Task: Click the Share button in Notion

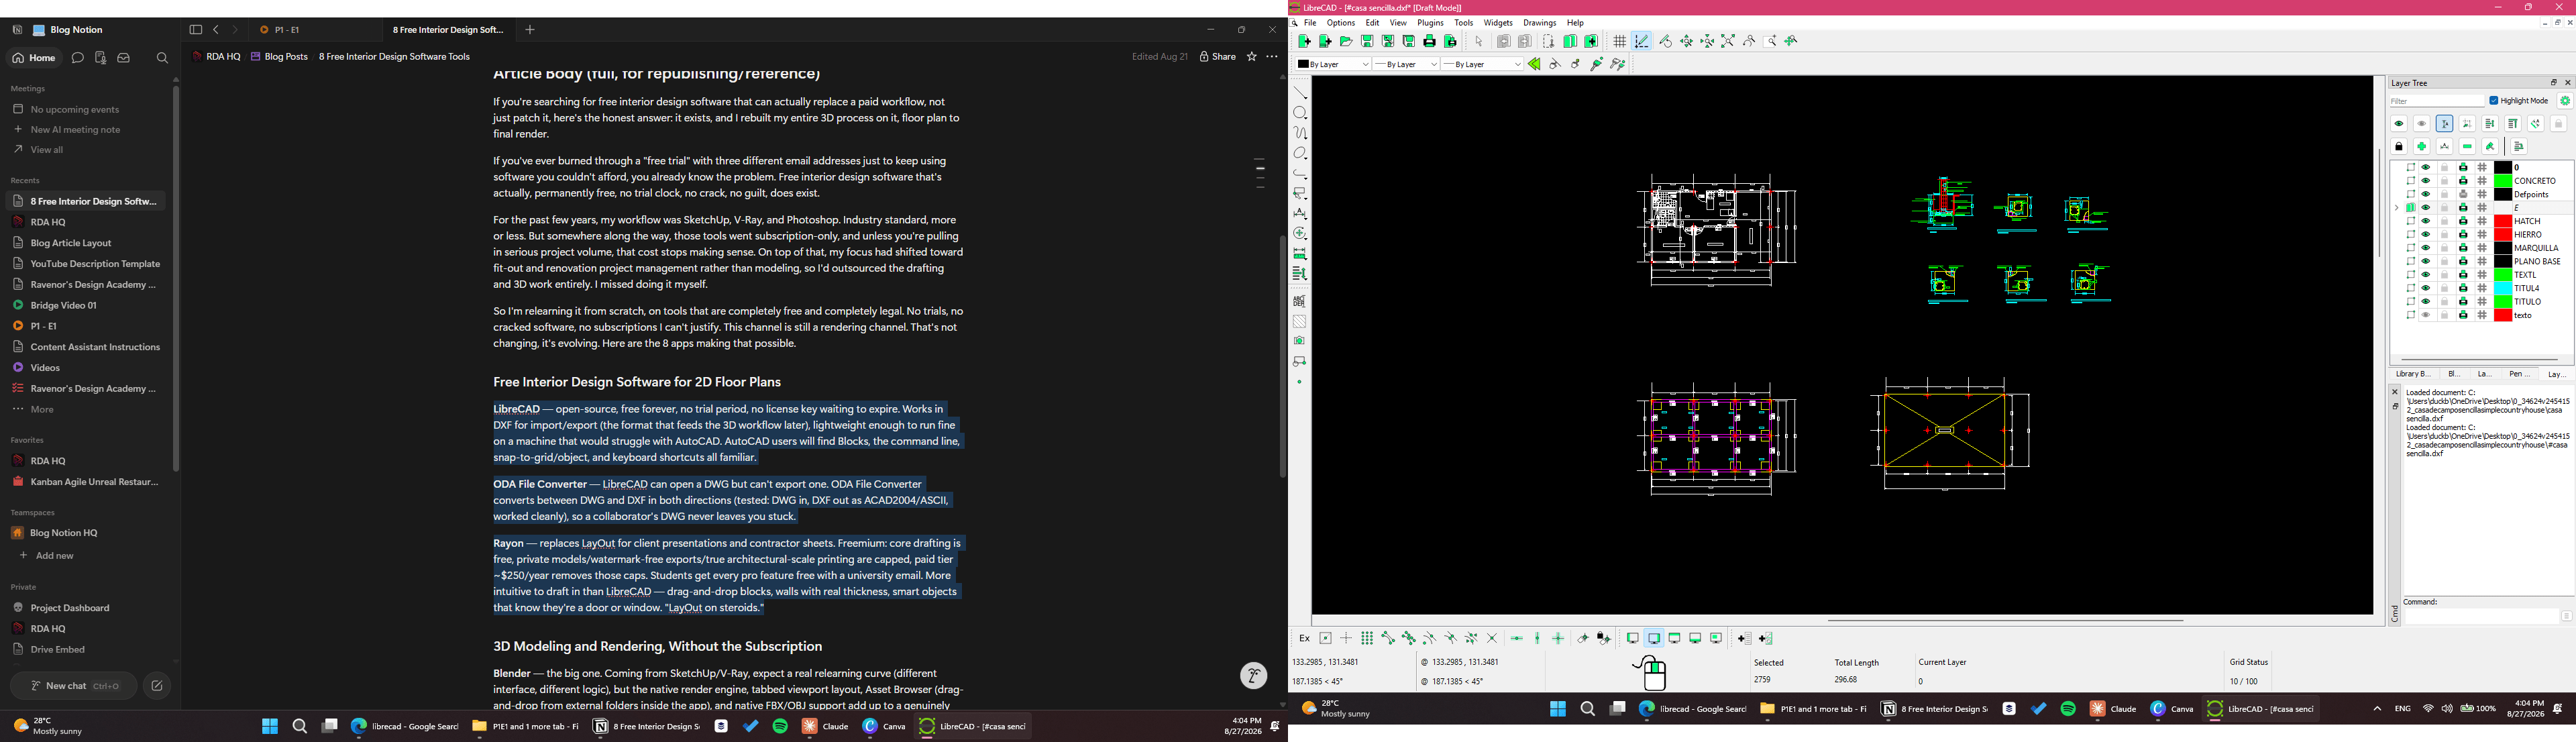Action: click(1218, 57)
